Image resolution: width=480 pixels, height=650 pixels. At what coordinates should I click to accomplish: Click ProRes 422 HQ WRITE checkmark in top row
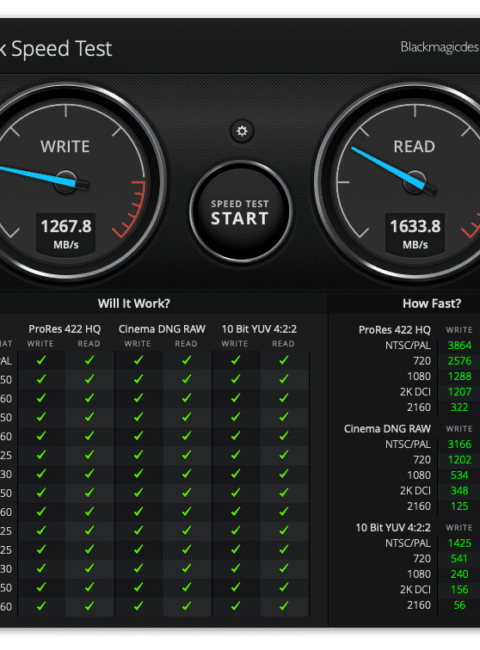point(41,360)
